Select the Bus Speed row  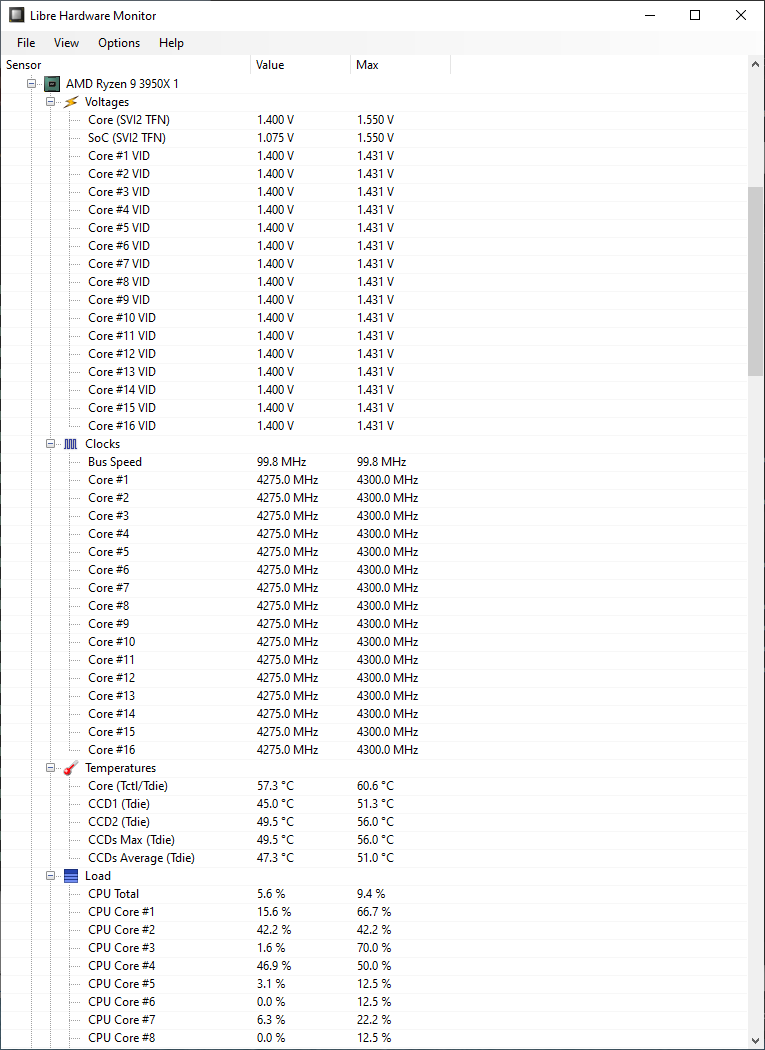pos(374,462)
